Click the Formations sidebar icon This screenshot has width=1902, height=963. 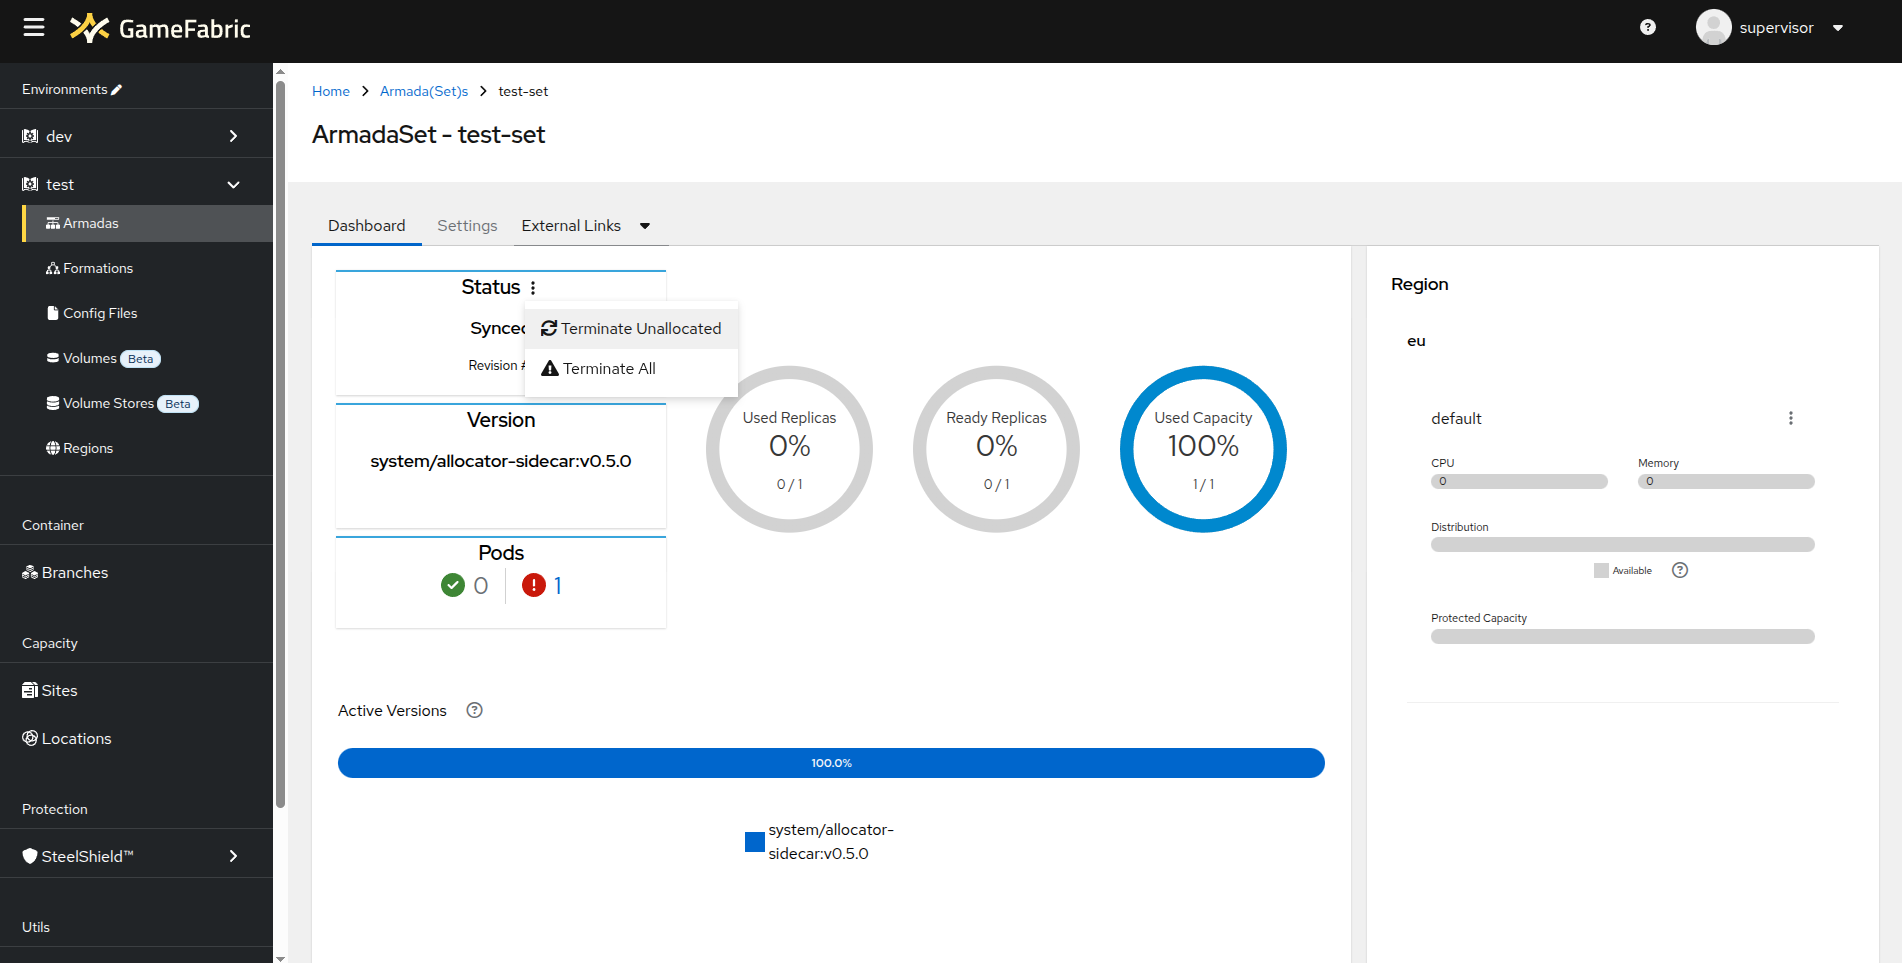pyautogui.click(x=53, y=268)
